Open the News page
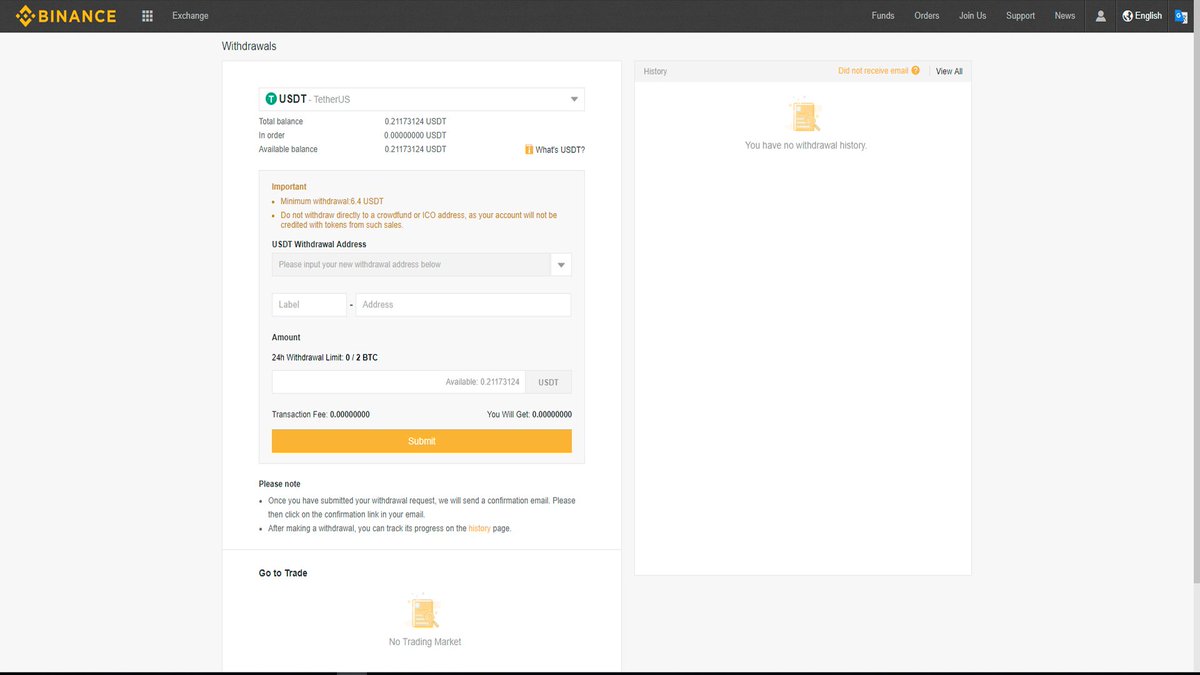This screenshot has height=675, width=1200. (x=1065, y=16)
